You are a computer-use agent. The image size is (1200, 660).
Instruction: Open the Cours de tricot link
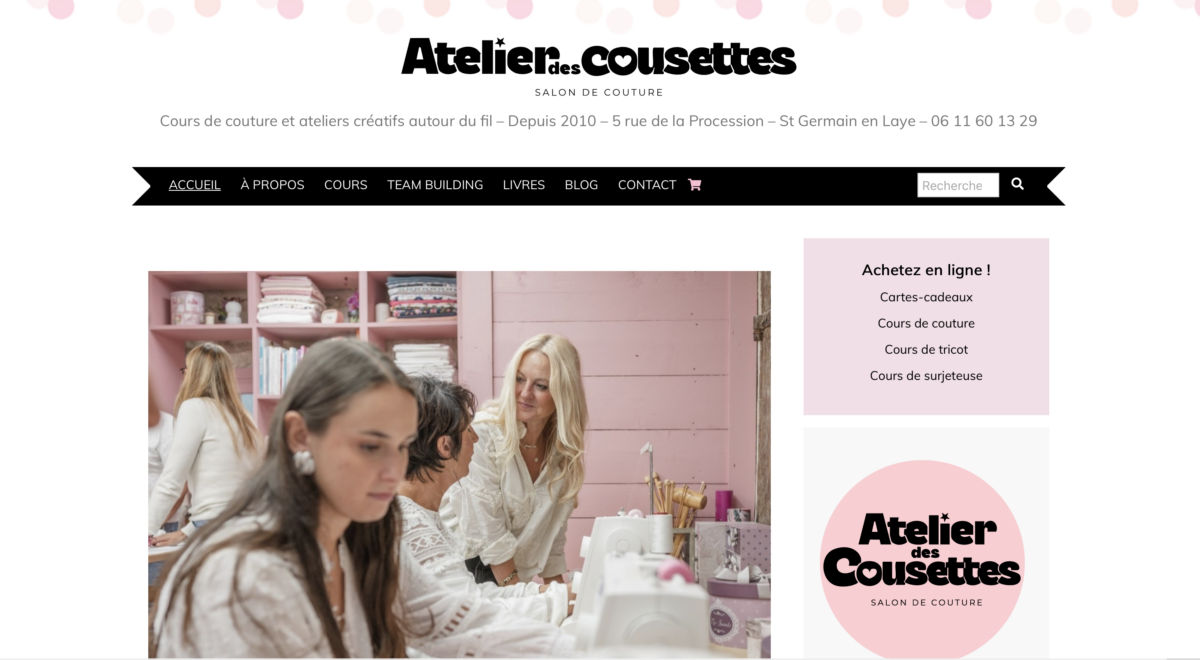click(926, 349)
